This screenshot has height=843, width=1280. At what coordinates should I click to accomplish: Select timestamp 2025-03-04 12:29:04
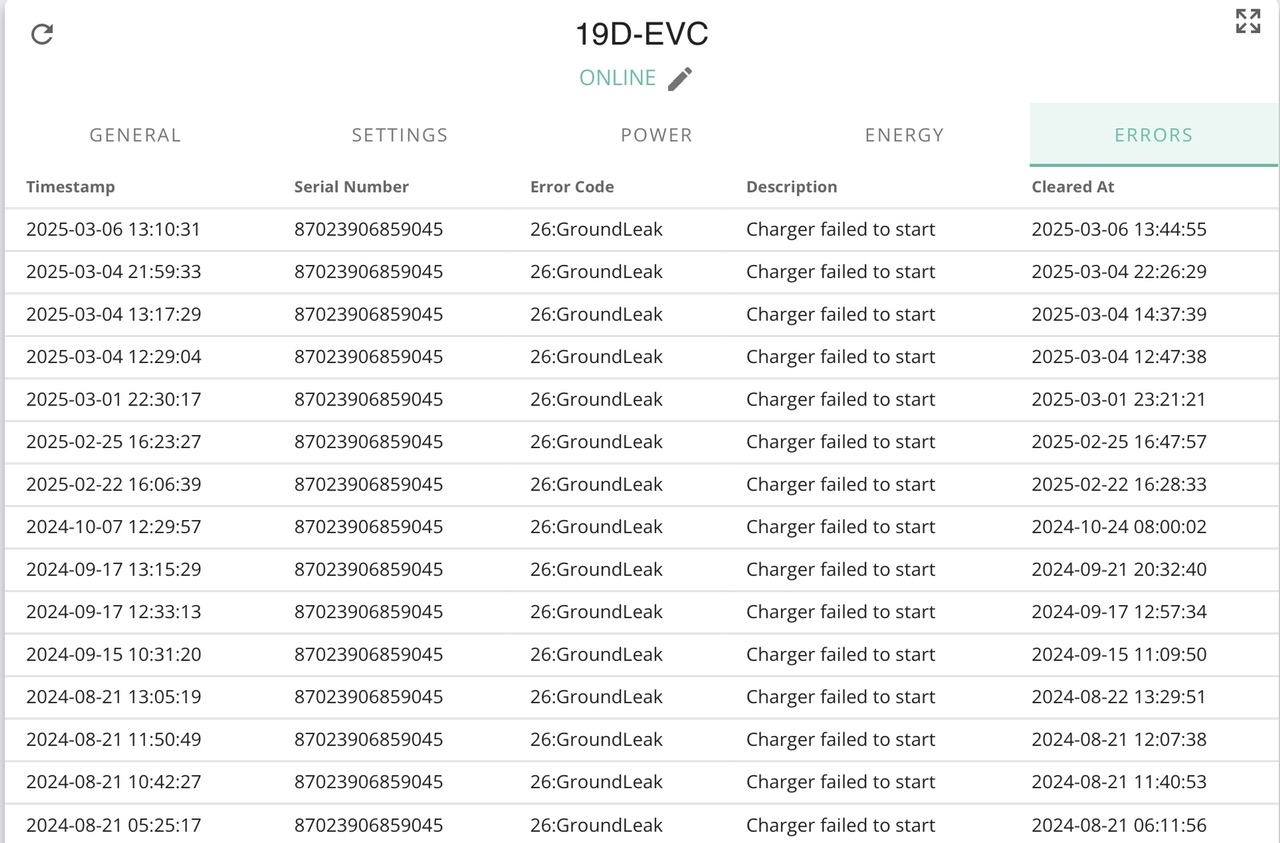click(113, 357)
